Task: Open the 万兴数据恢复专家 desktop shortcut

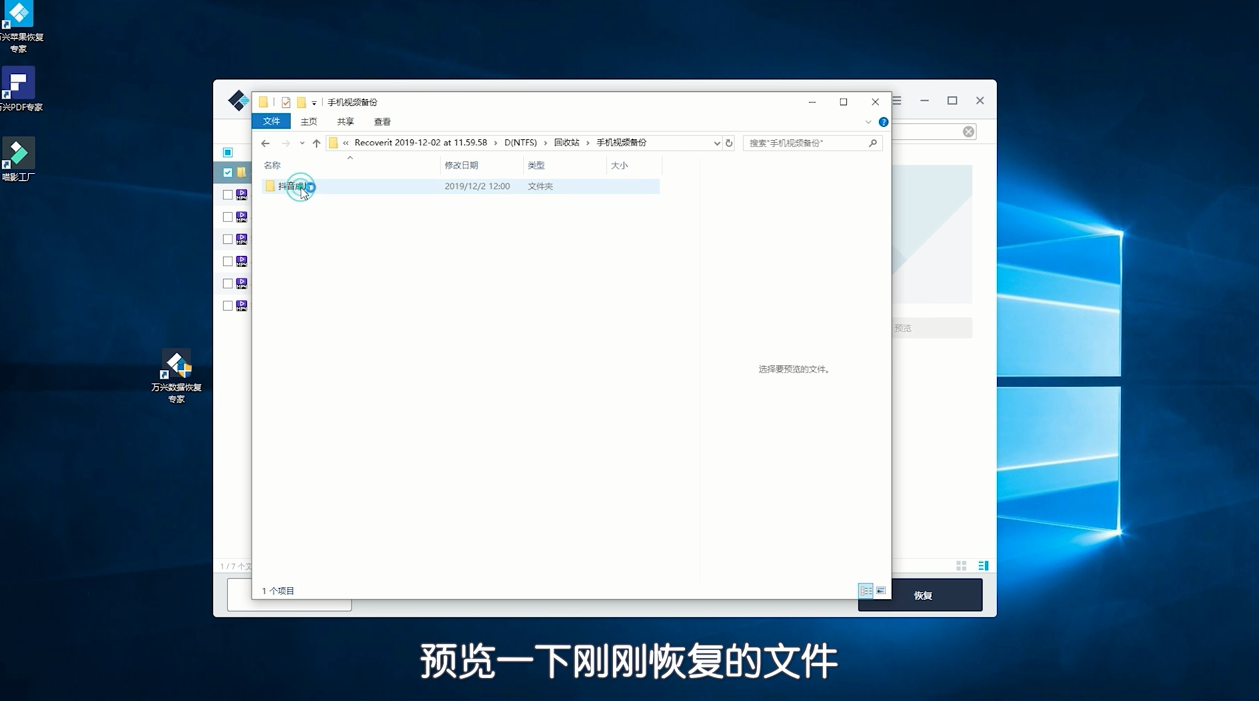Action: coord(177,377)
